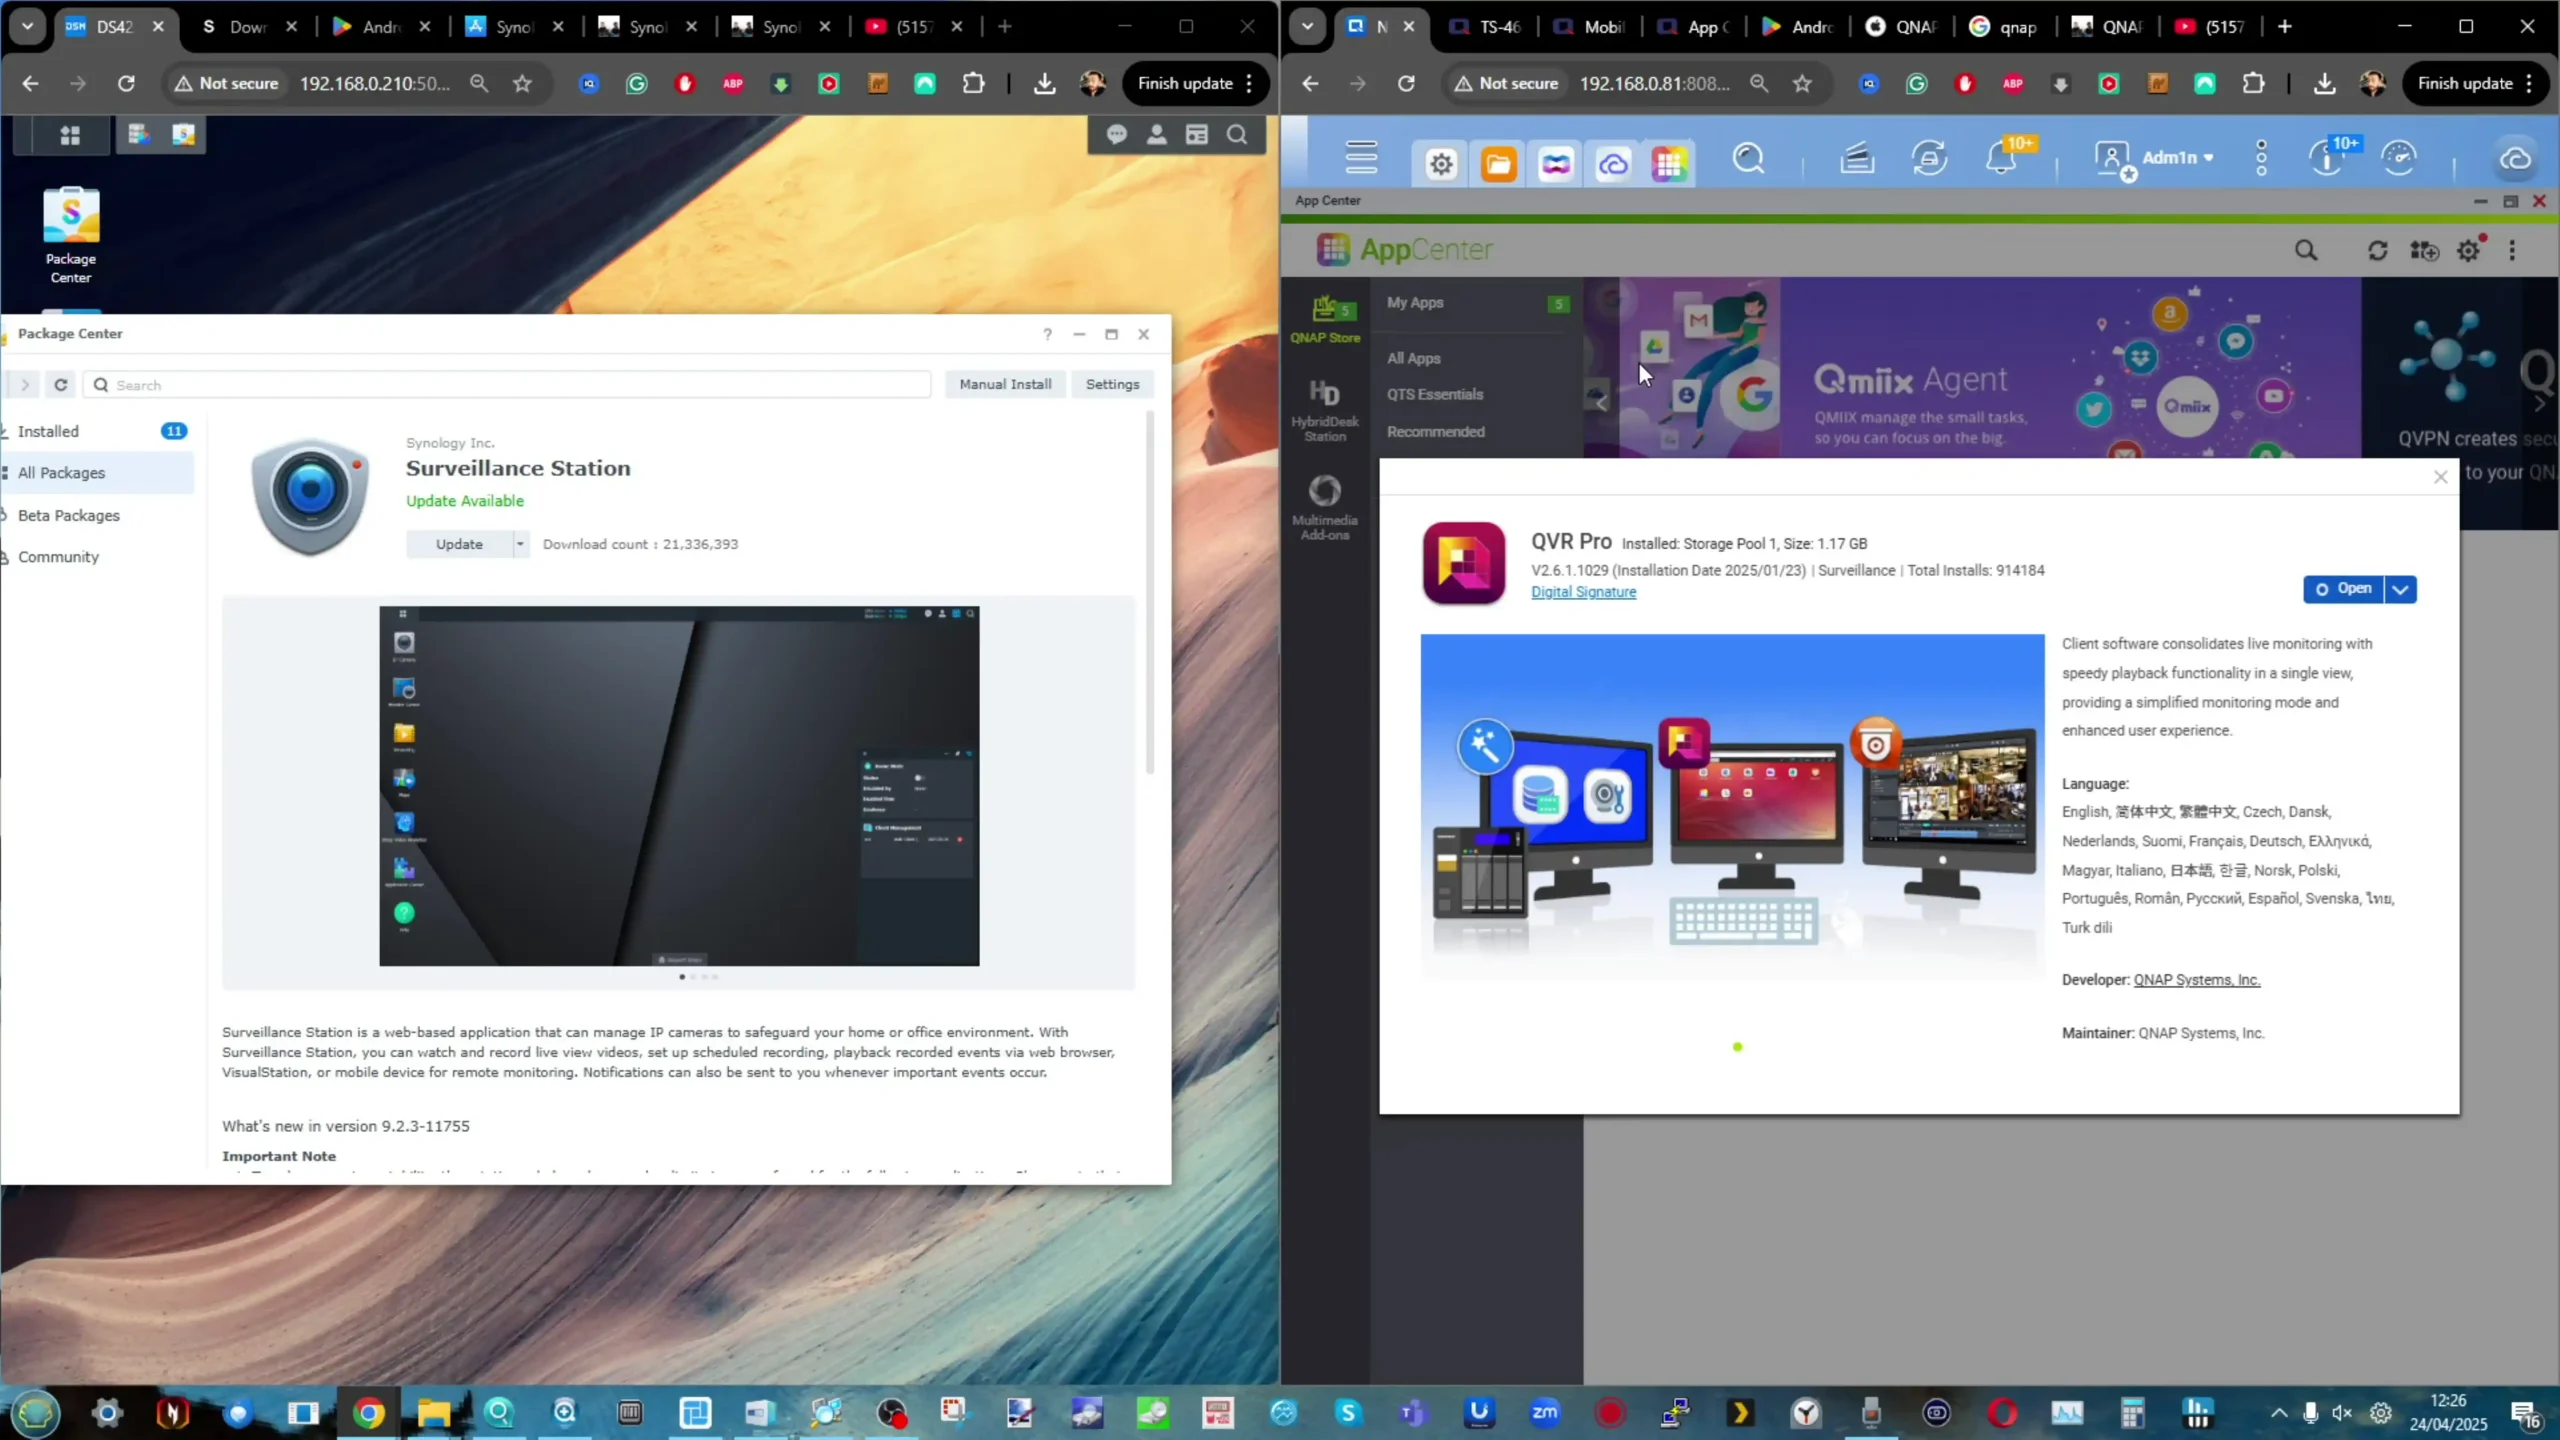The width and height of the screenshot is (2560, 1440).
Task: Go forward in Package Center
Action: coord(25,385)
